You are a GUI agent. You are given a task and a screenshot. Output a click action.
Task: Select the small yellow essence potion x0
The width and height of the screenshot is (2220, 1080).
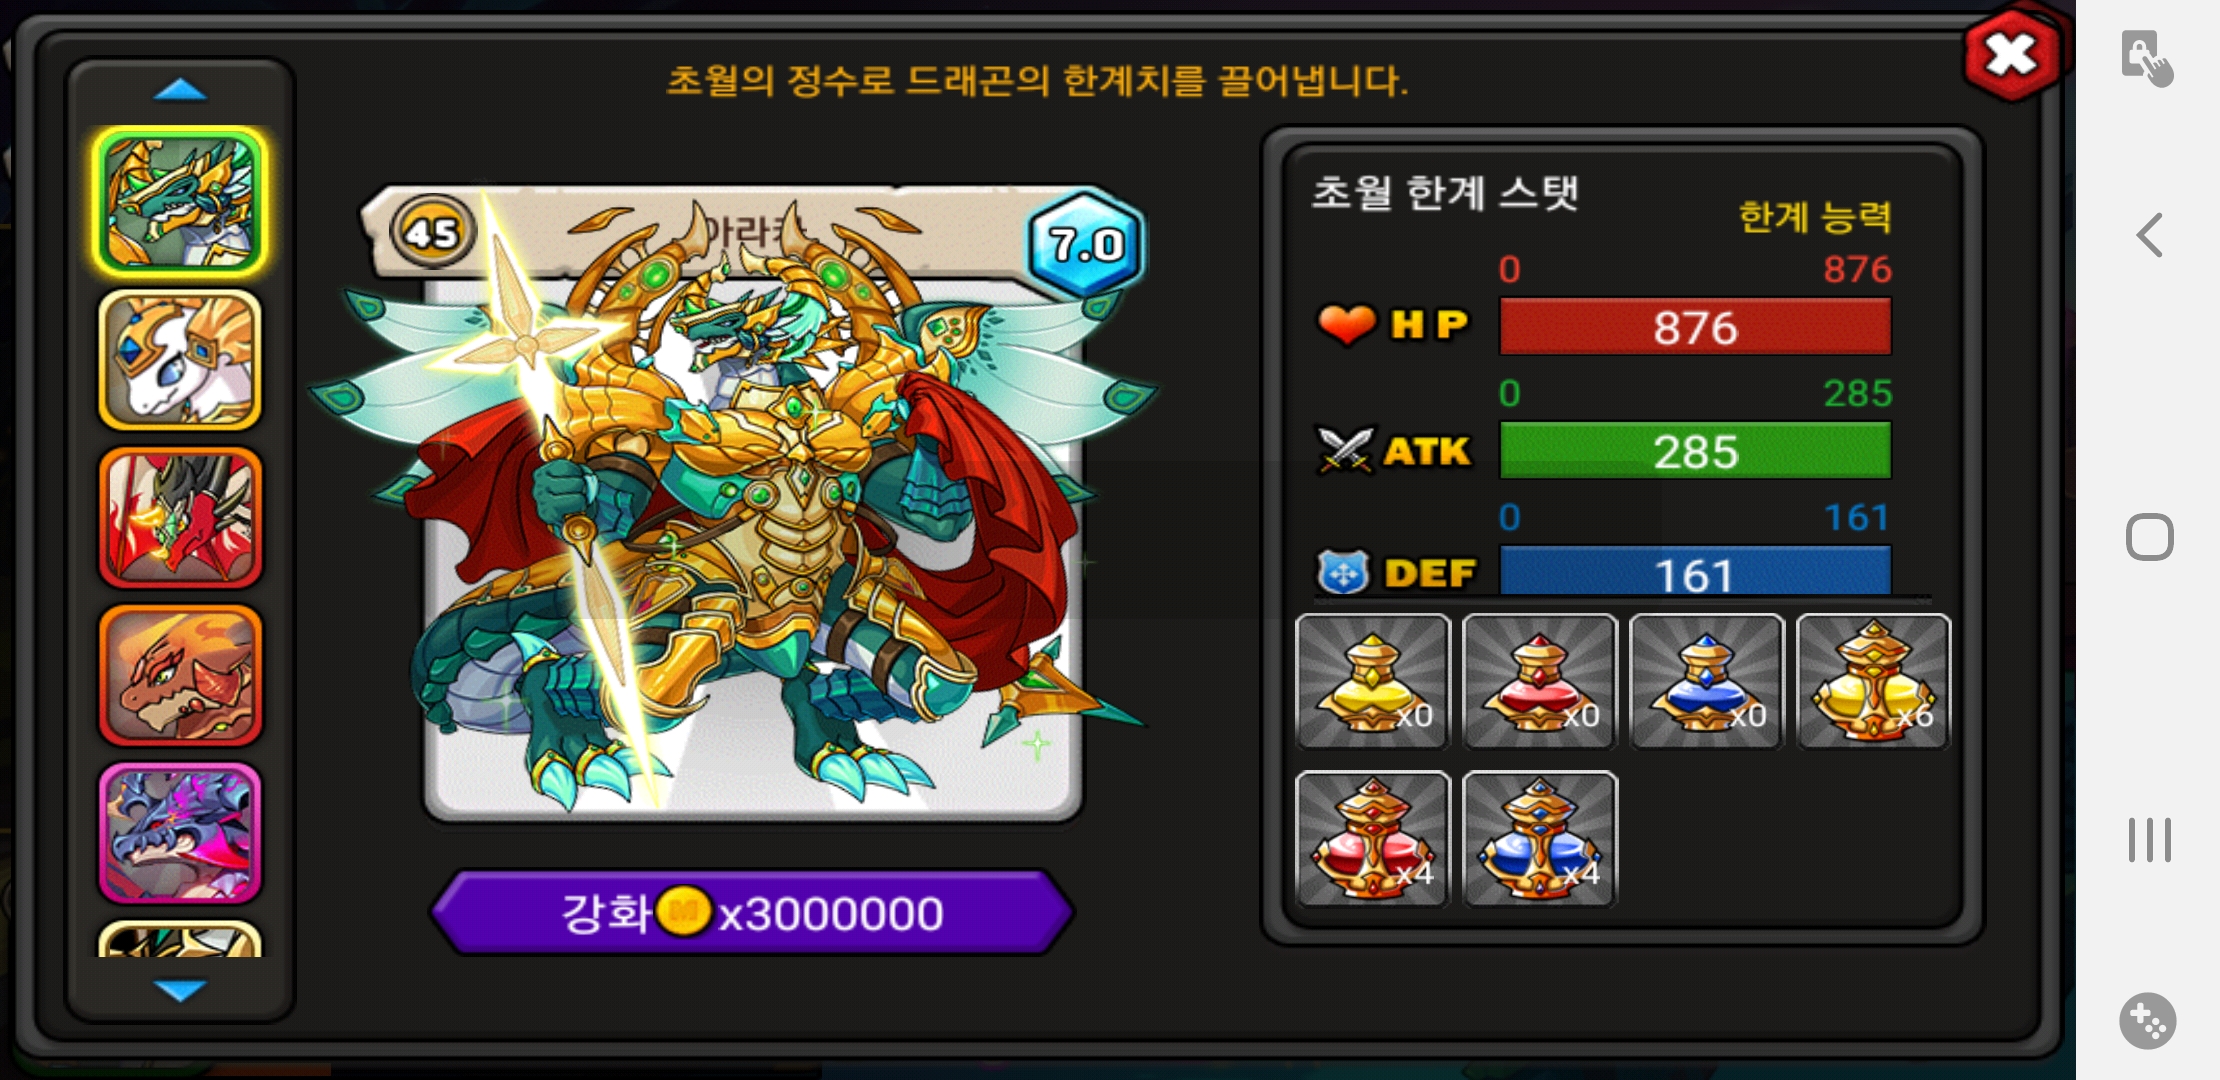coord(1372,681)
